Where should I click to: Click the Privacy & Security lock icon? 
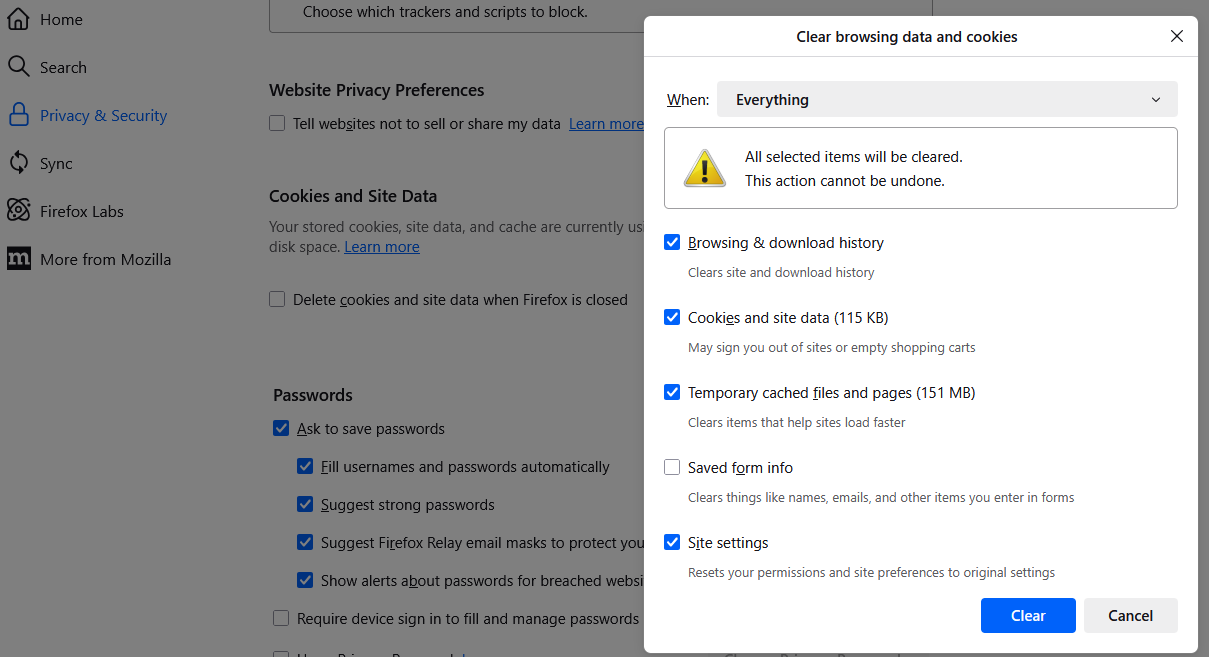18,115
